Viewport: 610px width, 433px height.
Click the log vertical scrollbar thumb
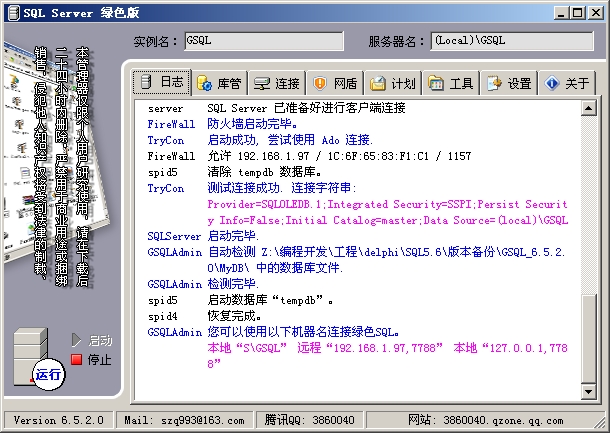[x=589, y=338]
